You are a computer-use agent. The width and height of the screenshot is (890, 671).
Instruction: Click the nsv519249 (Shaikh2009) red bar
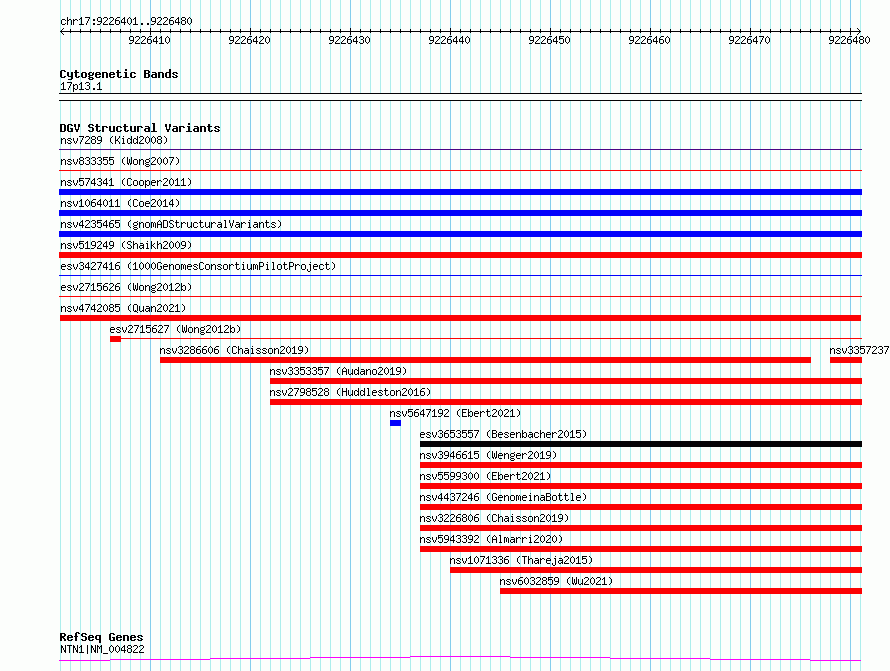click(x=460, y=255)
